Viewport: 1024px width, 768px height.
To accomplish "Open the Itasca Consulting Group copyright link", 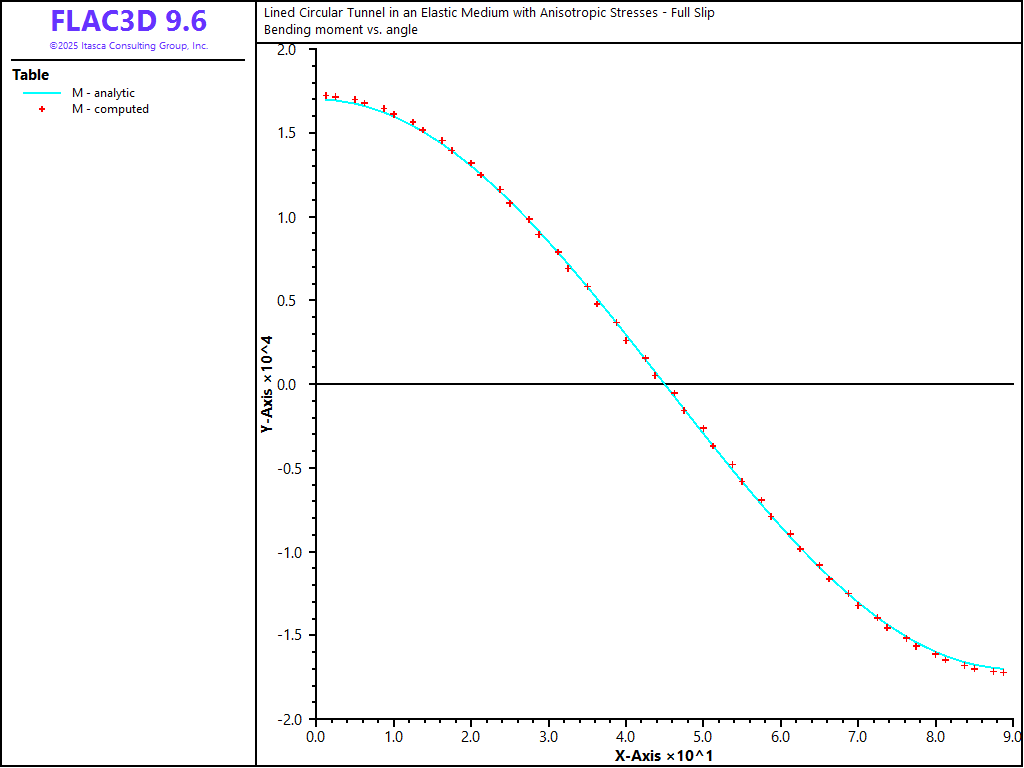I will (128, 46).
